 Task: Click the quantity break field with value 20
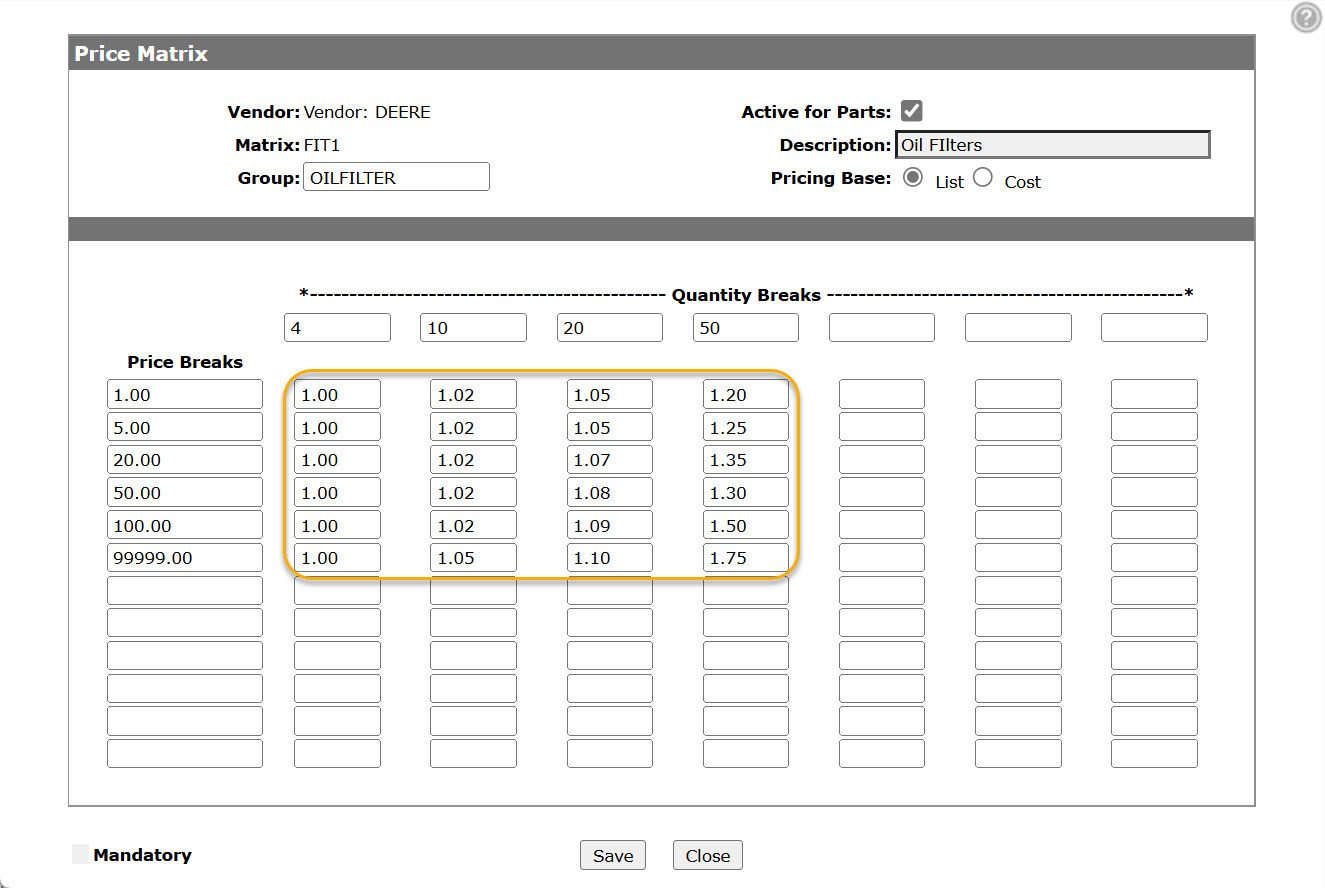[x=609, y=328]
